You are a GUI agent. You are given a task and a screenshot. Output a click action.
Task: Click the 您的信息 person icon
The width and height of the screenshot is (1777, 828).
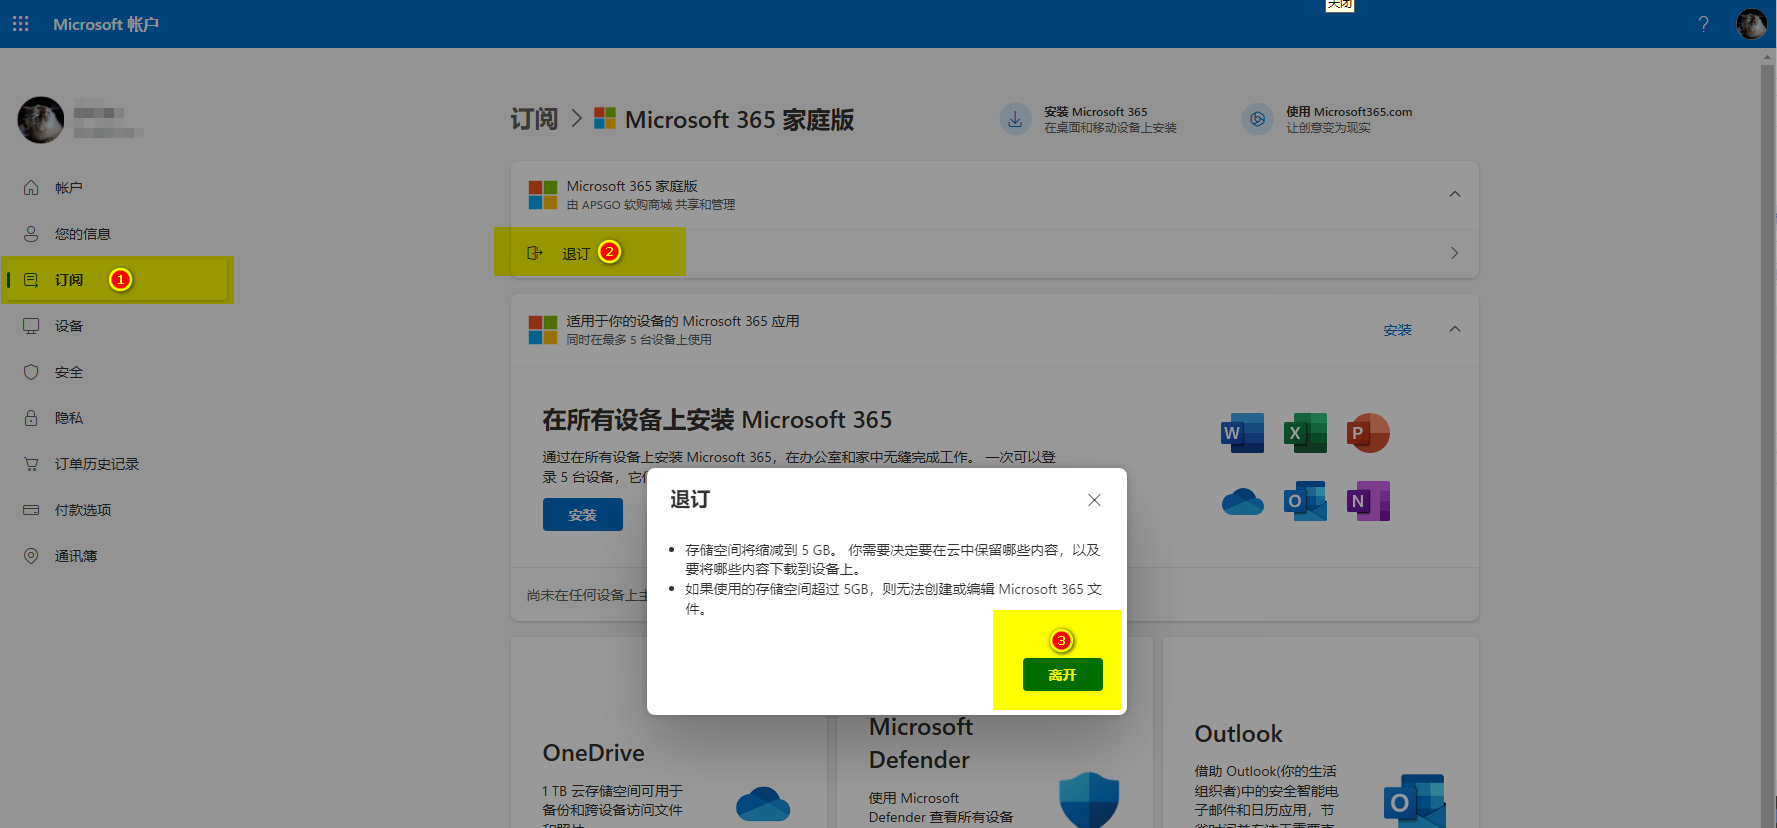(31, 233)
